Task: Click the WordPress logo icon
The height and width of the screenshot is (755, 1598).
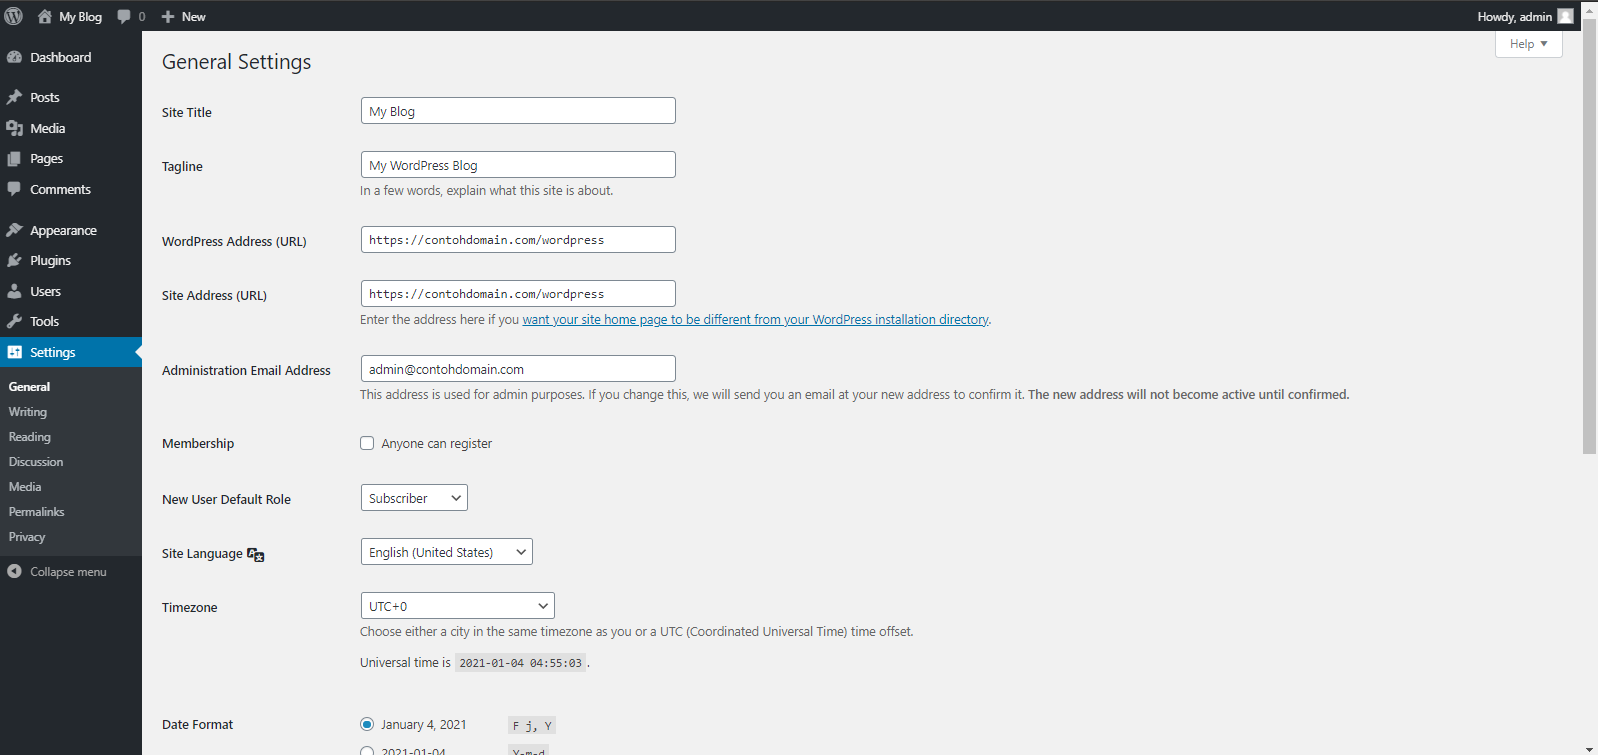Action: [x=14, y=16]
